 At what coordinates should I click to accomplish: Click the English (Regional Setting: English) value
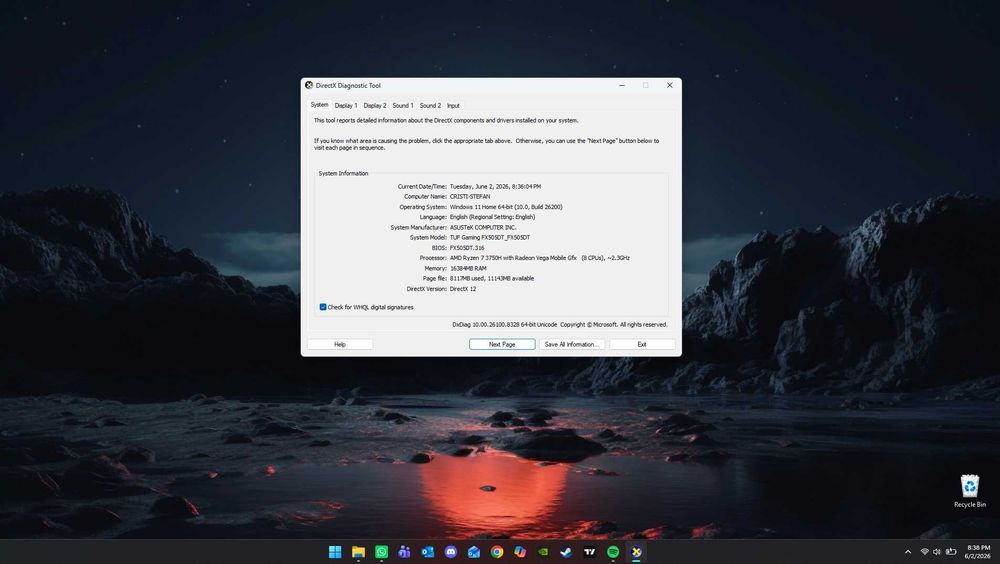tap(492, 217)
